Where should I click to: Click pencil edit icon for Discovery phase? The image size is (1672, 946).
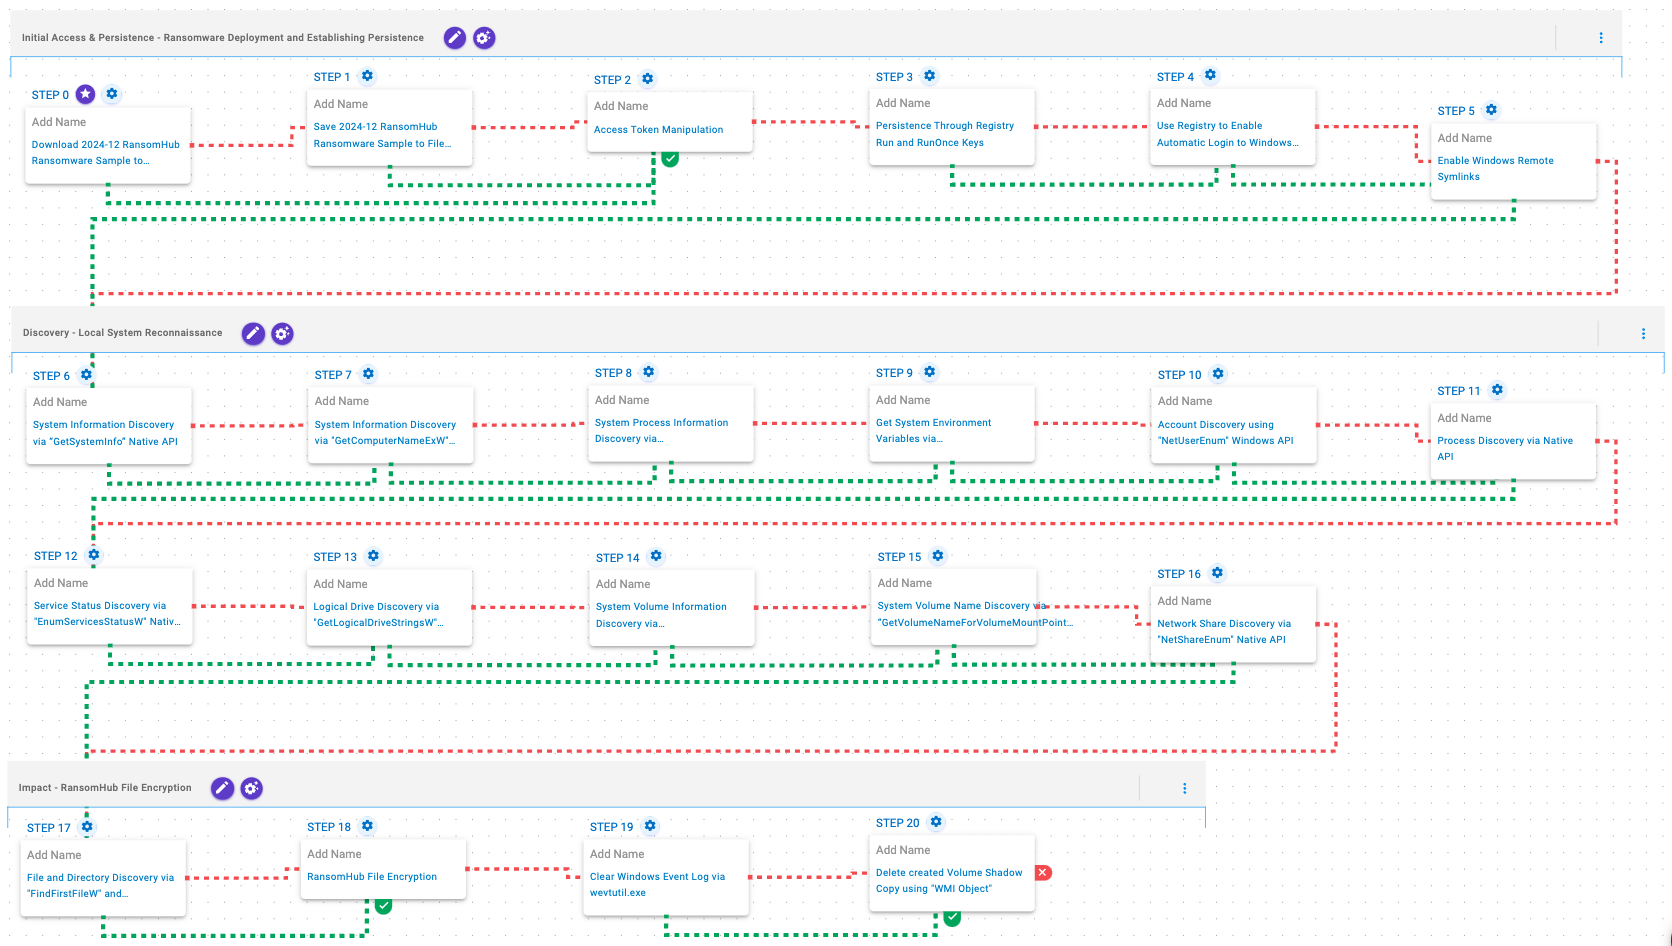tap(253, 333)
